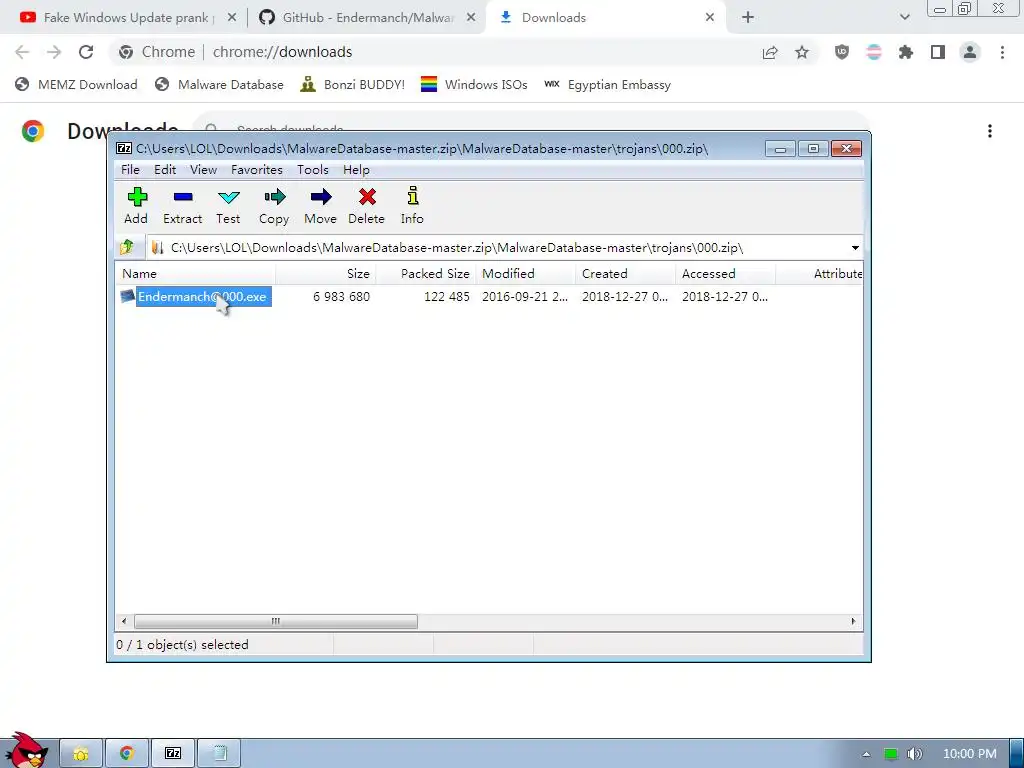This screenshot has height=768, width=1024.
Task: Click the Angry Birds Start button
Action: (x=26, y=751)
